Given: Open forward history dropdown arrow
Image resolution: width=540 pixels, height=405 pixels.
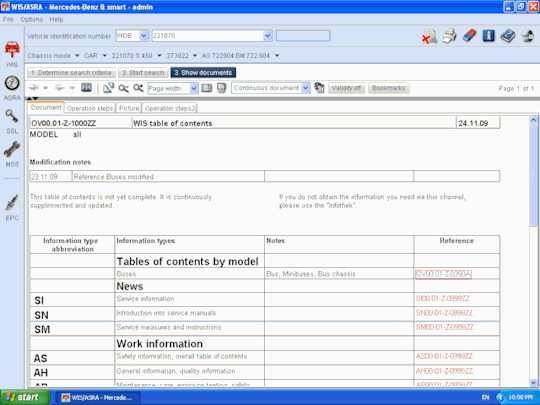Looking at the screenshot, I should [x=72, y=88].
